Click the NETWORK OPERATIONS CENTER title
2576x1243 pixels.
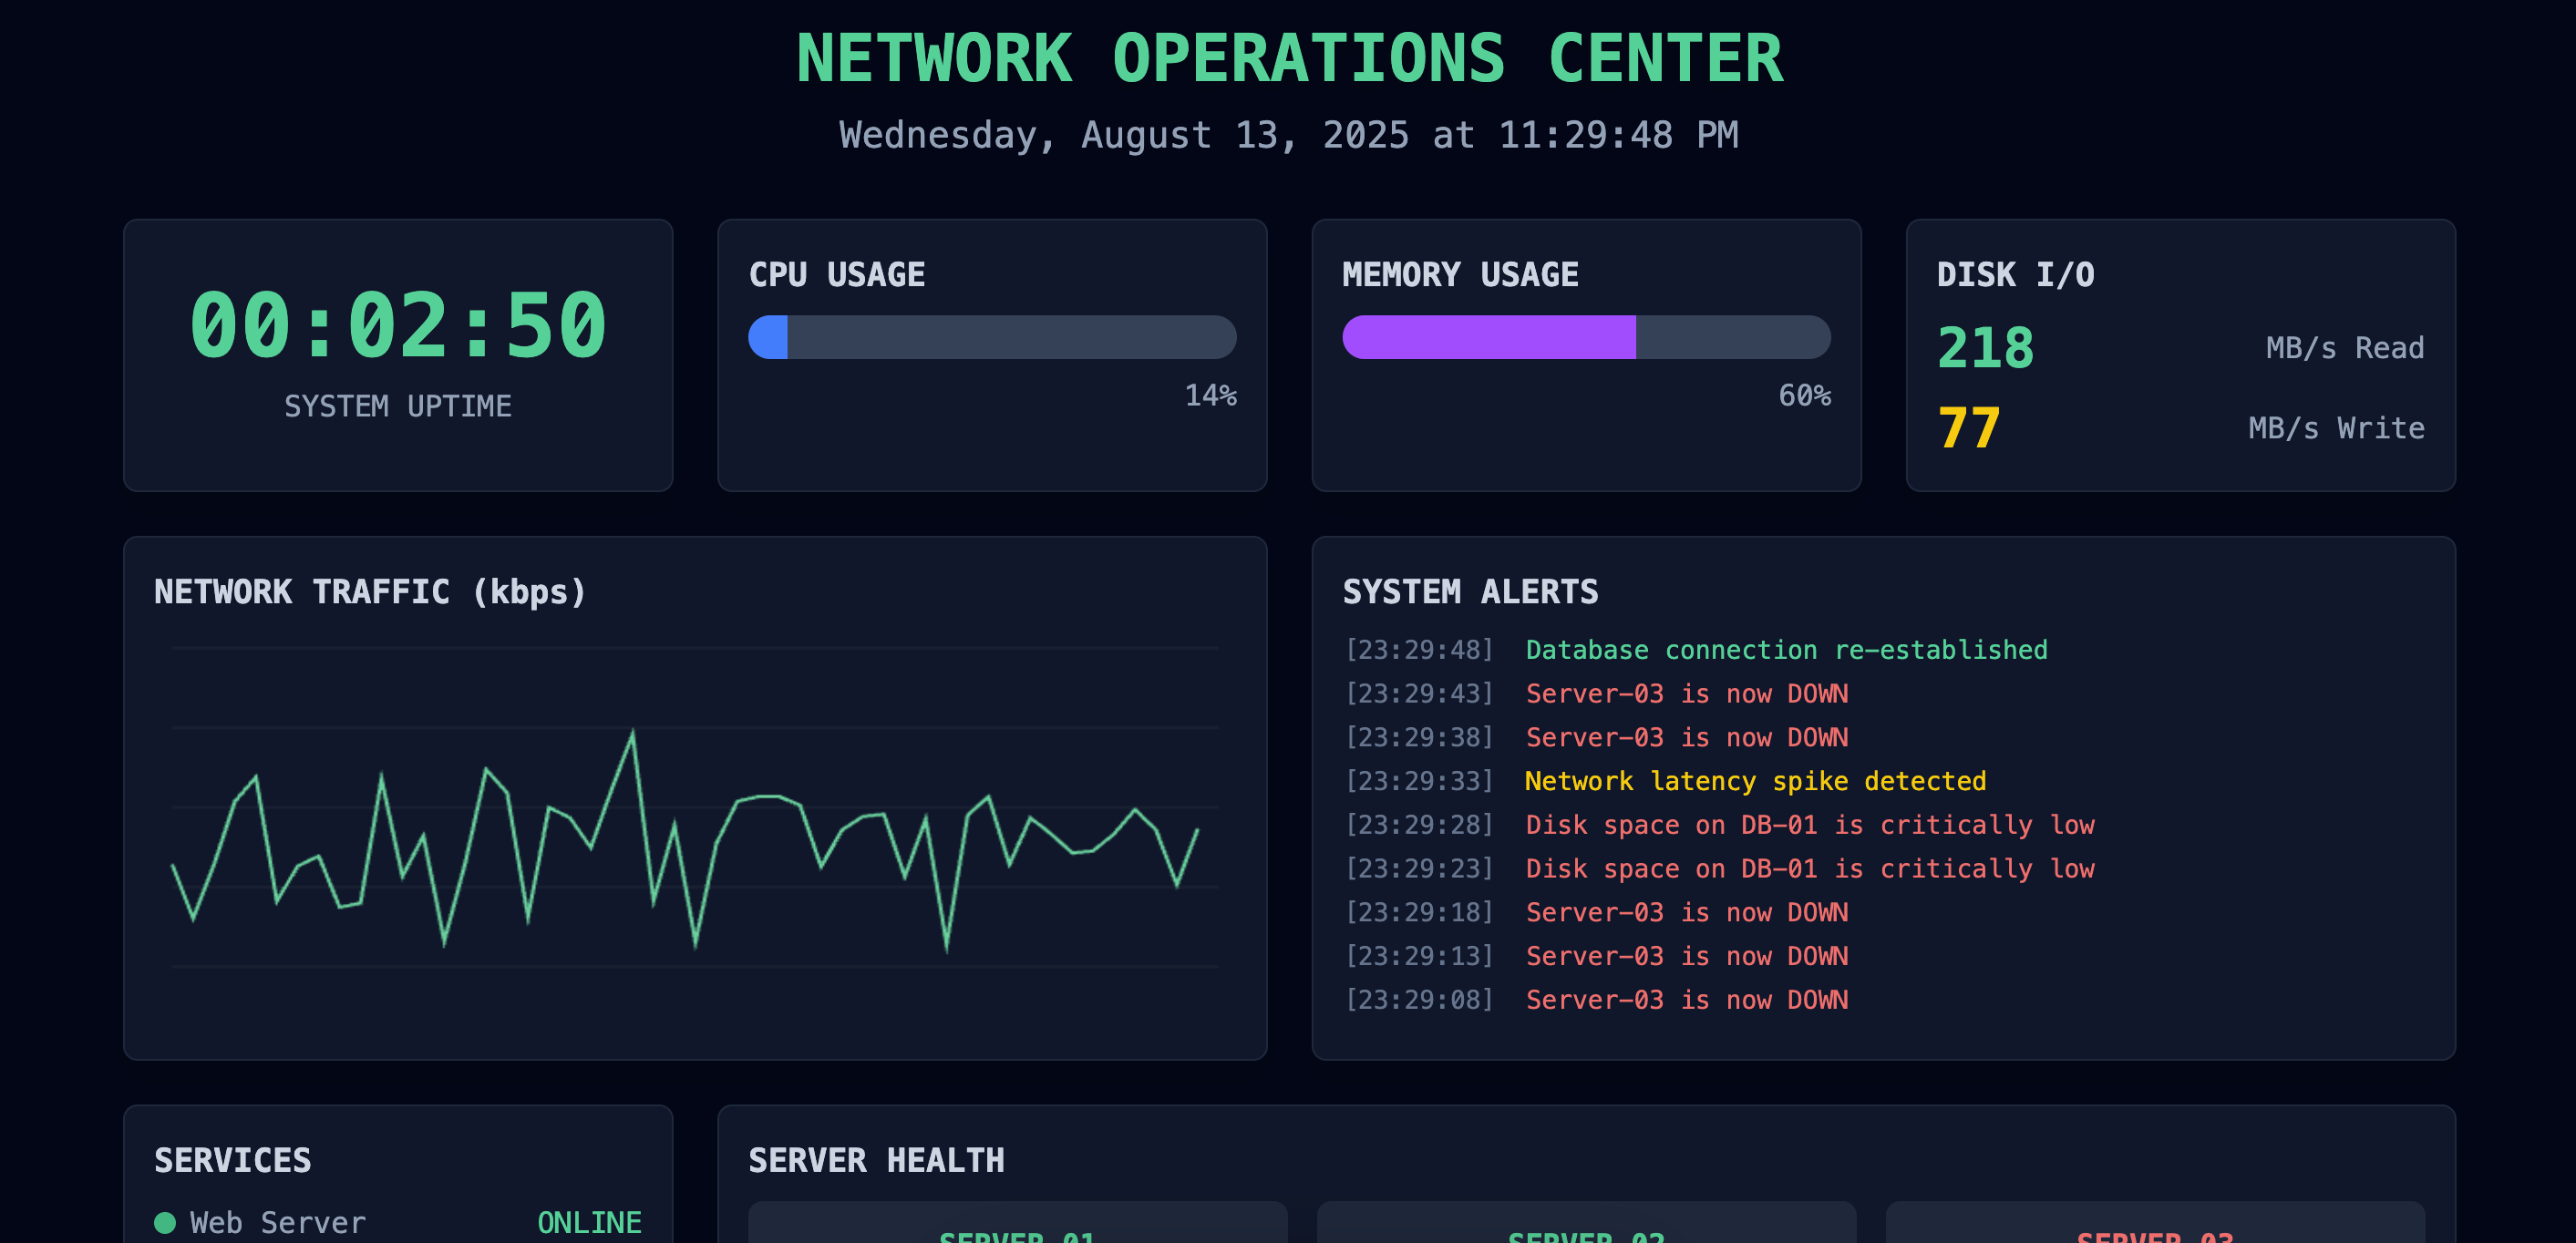click(1289, 58)
